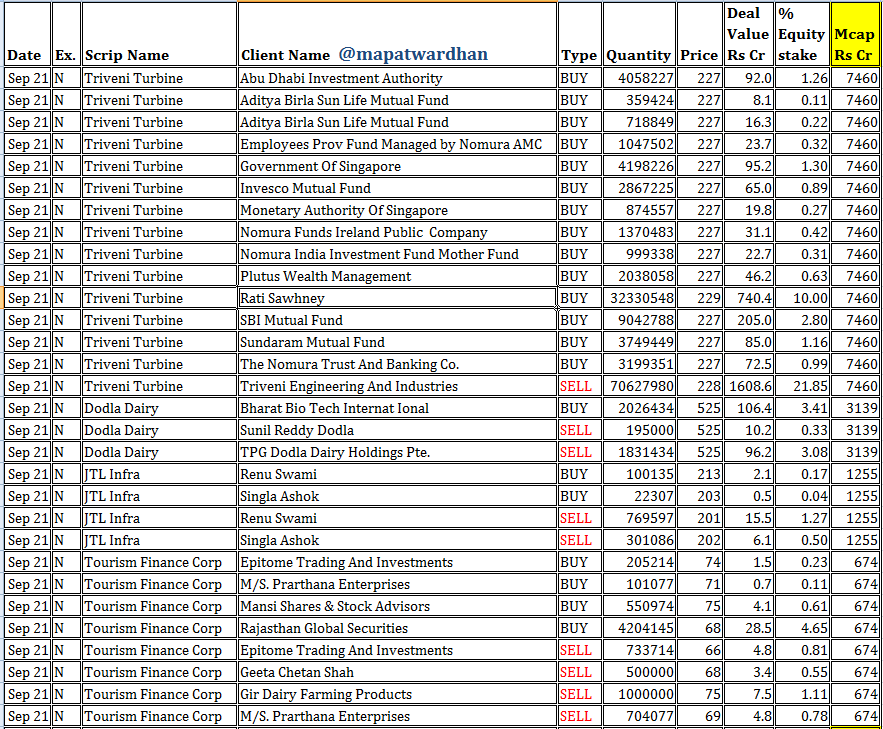Select Rajasthan Global Securities cell

pos(398,628)
